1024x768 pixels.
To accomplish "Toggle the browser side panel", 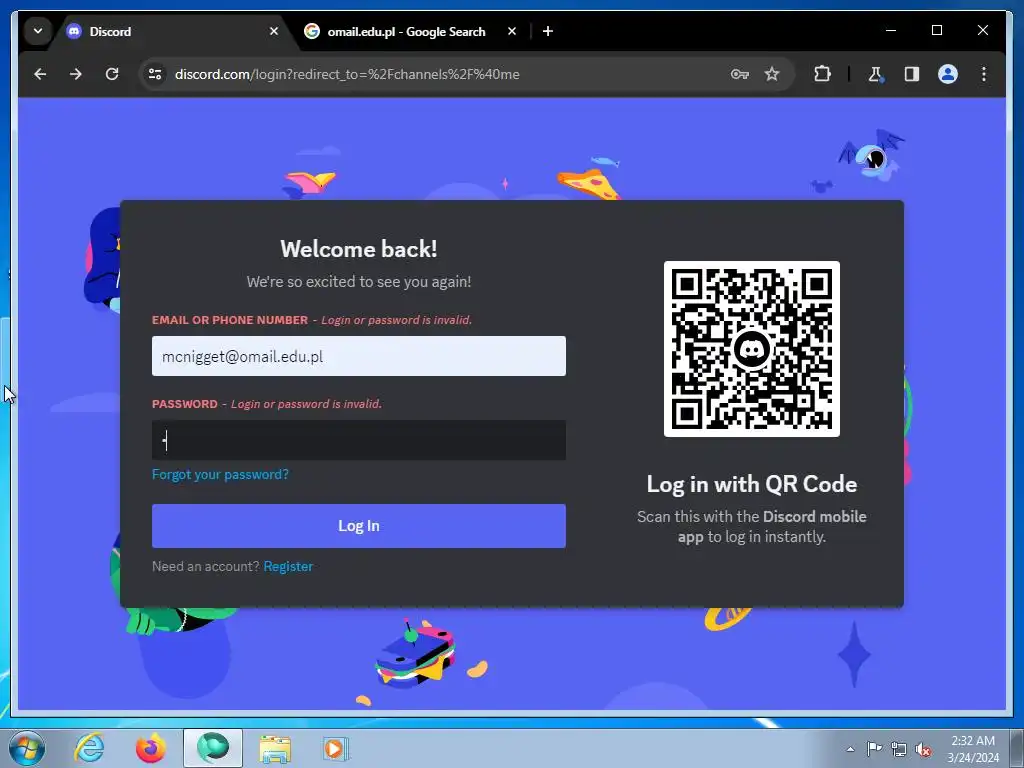I will click(x=912, y=74).
